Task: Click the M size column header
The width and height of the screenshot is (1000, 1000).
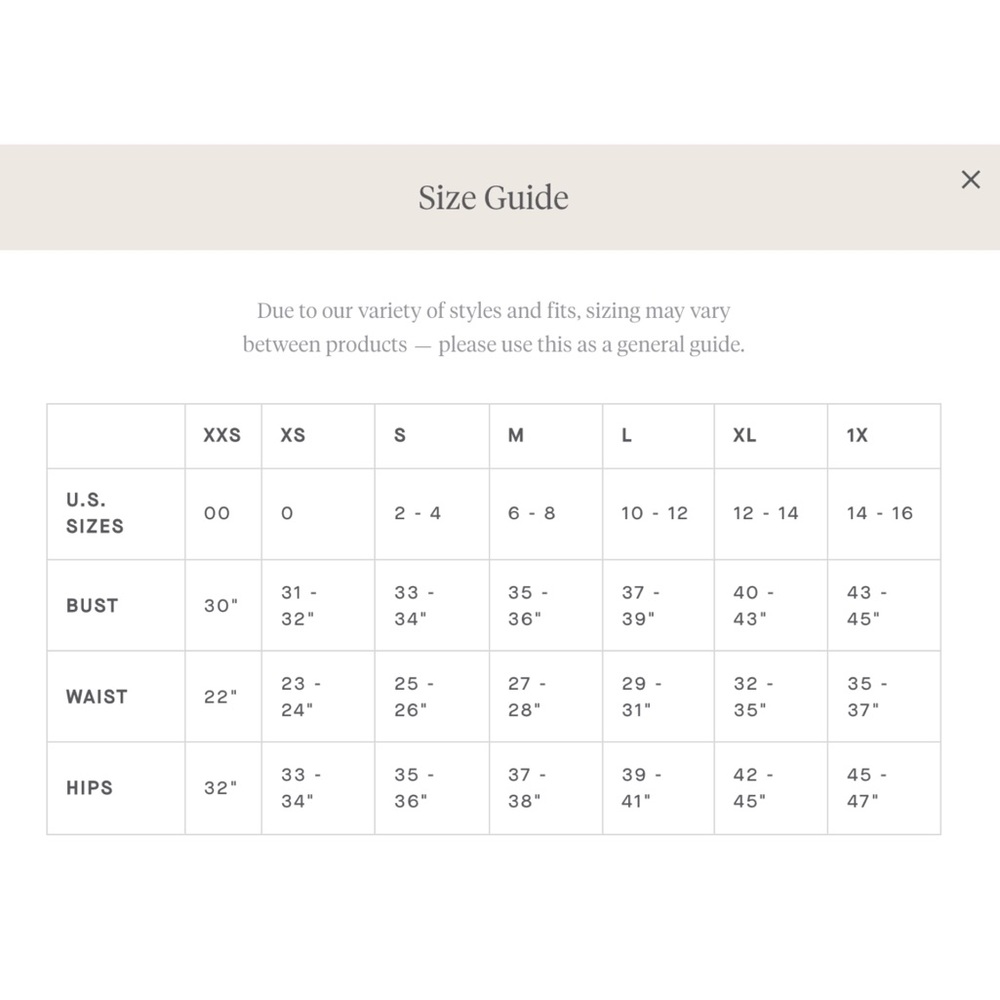Action: pos(516,436)
